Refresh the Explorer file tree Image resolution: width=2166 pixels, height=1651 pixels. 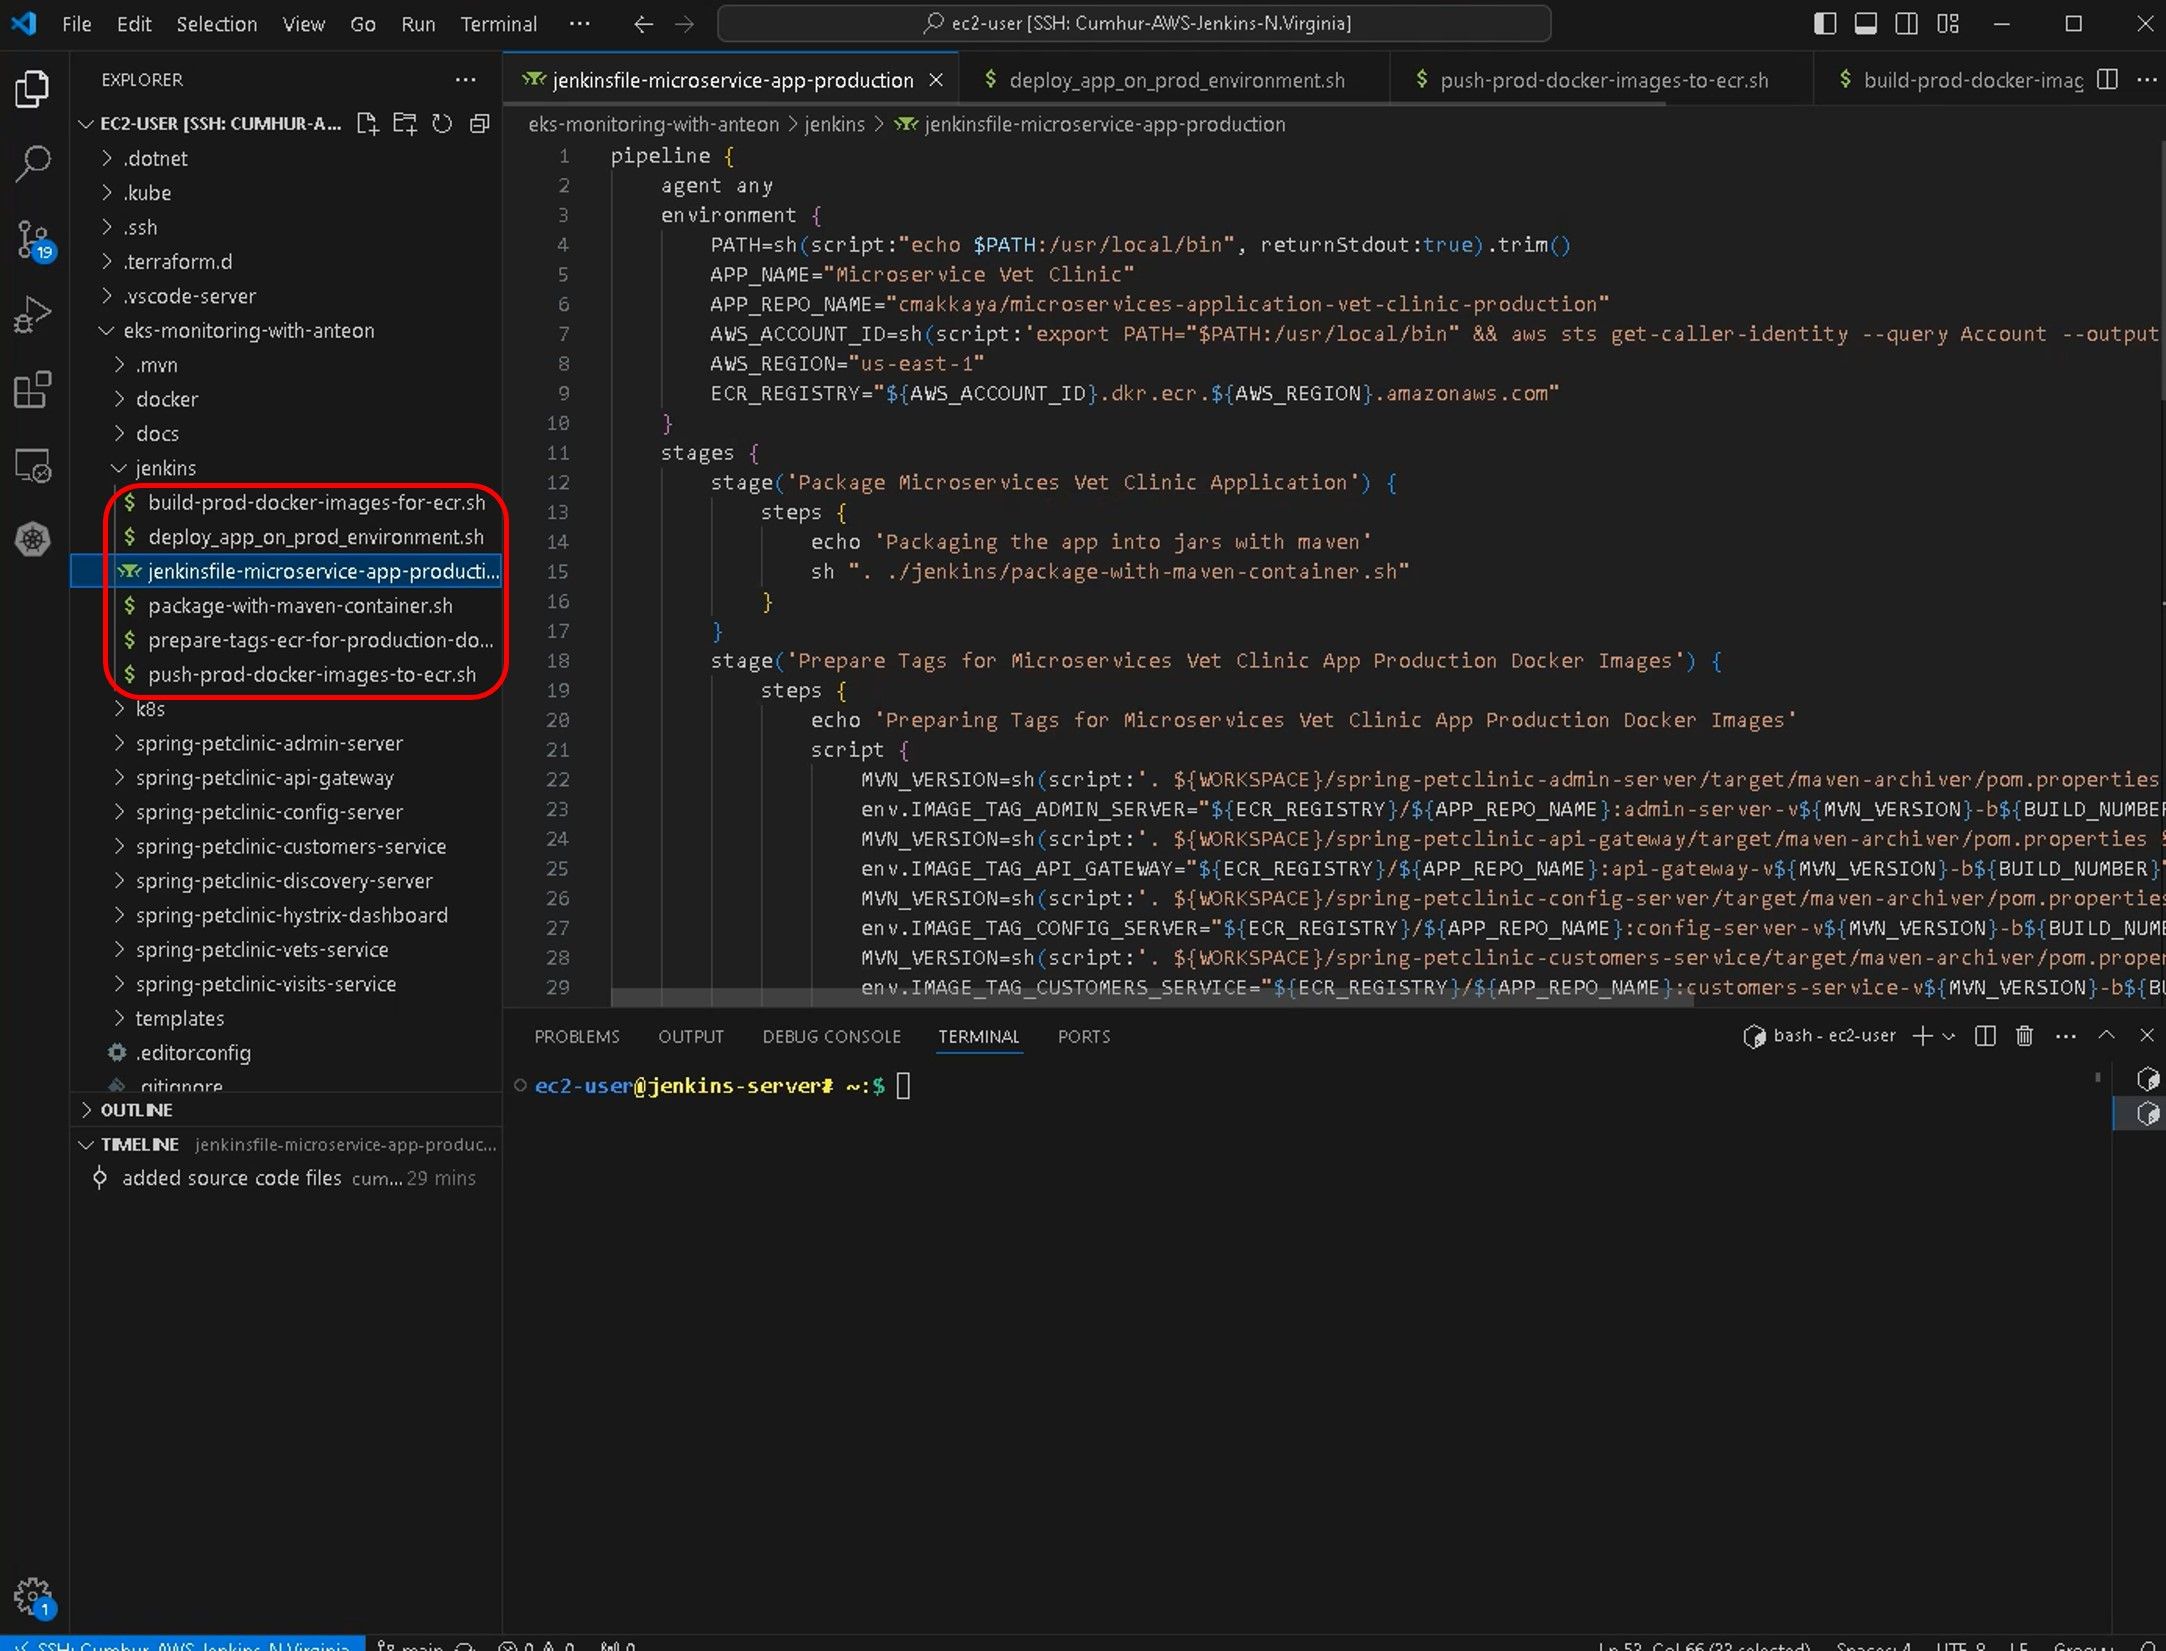(x=442, y=124)
